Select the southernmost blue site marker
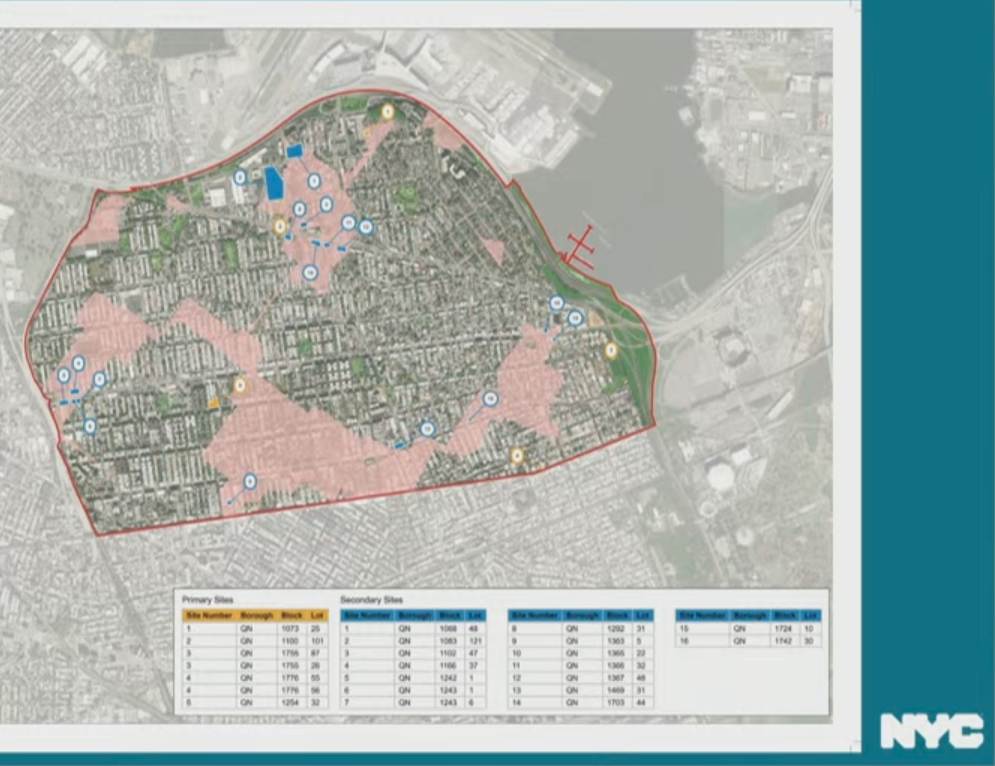 250,481
